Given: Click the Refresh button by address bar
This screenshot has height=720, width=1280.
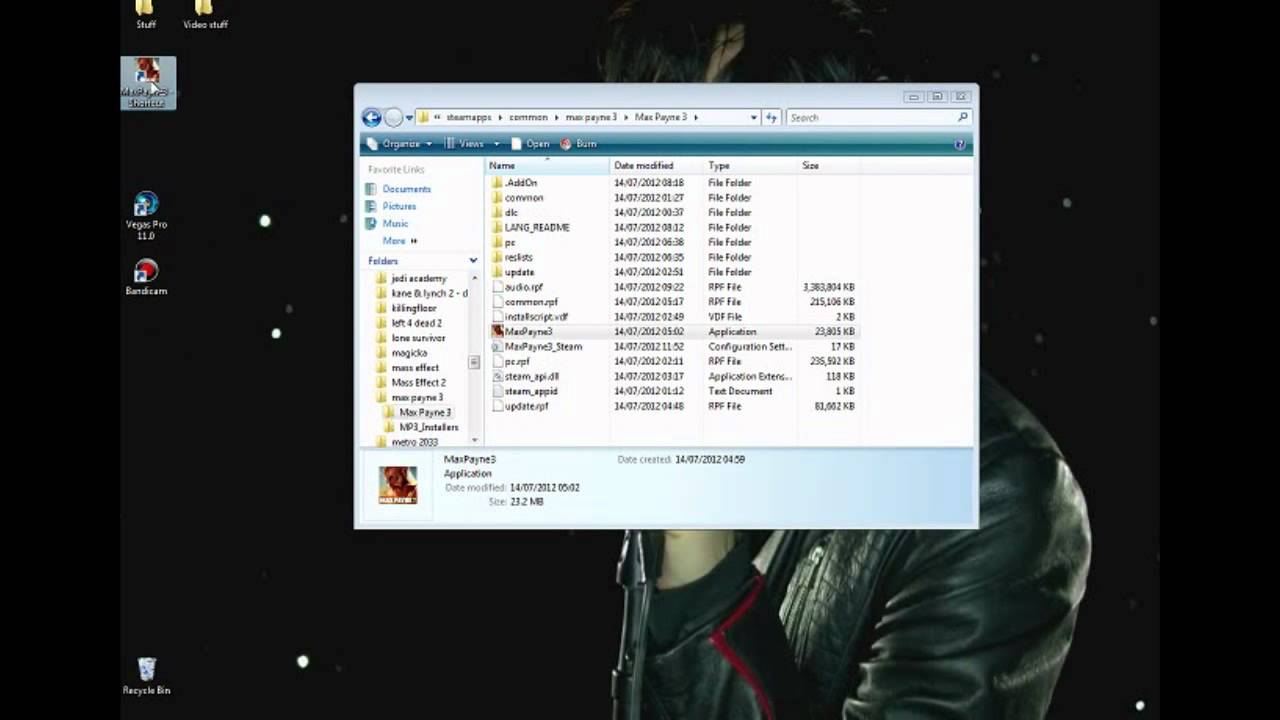Looking at the screenshot, I should [x=771, y=117].
